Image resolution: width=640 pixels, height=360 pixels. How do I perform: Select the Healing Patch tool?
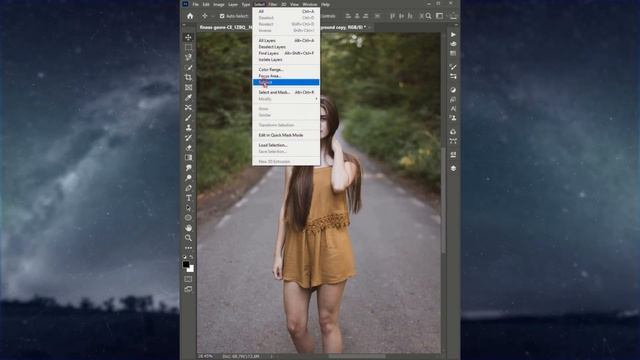click(x=188, y=107)
